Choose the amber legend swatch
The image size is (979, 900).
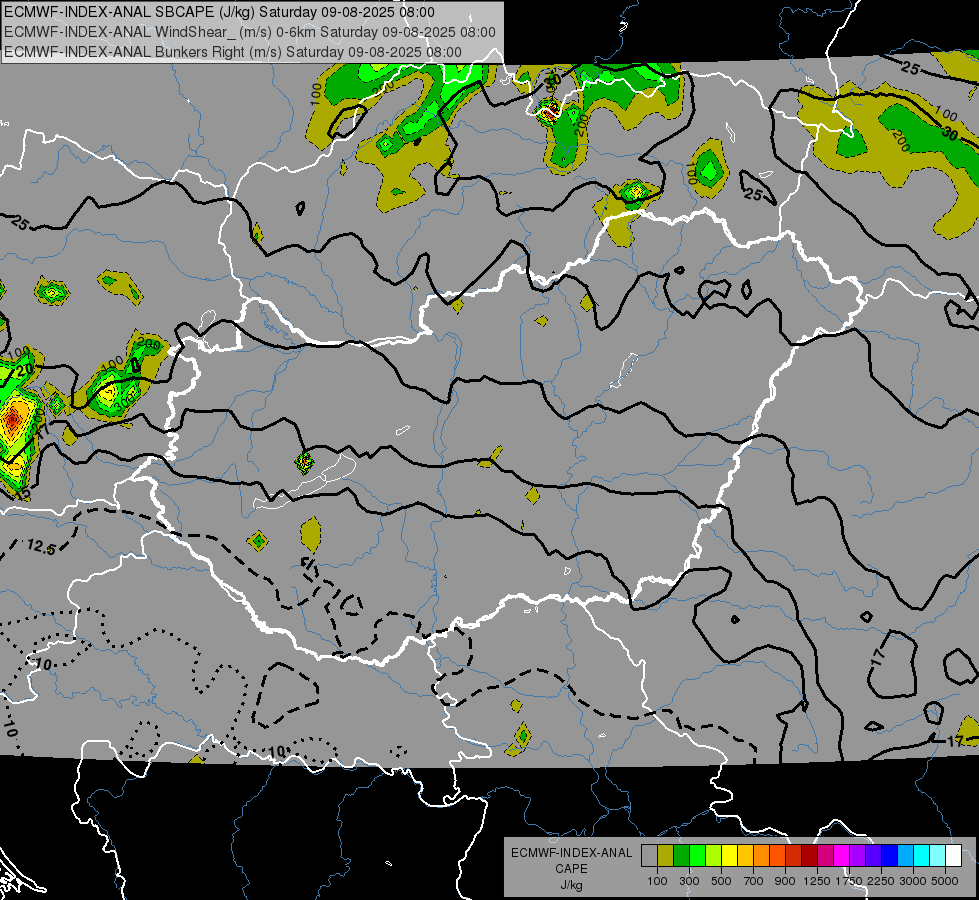point(745,855)
